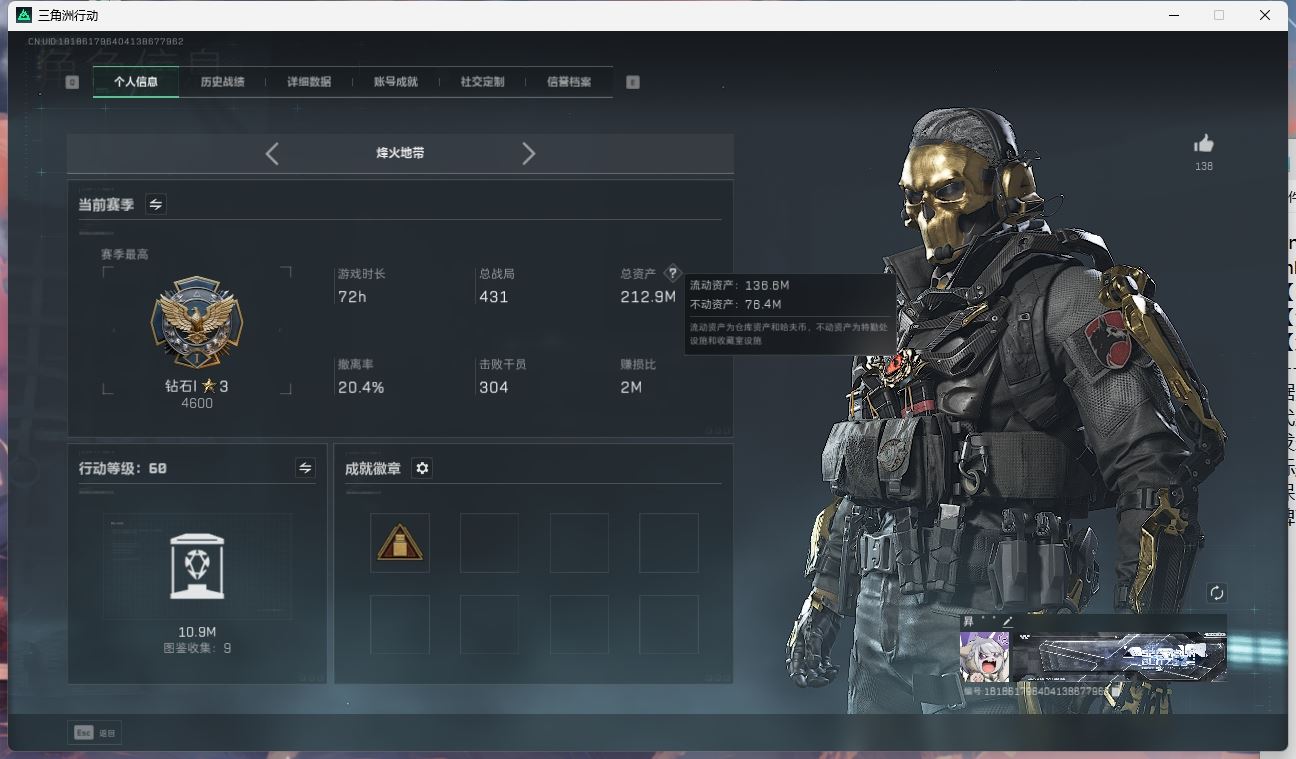Toggle the current season (当前赛季) swap button
This screenshot has height=759, width=1296.
(x=156, y=204)
